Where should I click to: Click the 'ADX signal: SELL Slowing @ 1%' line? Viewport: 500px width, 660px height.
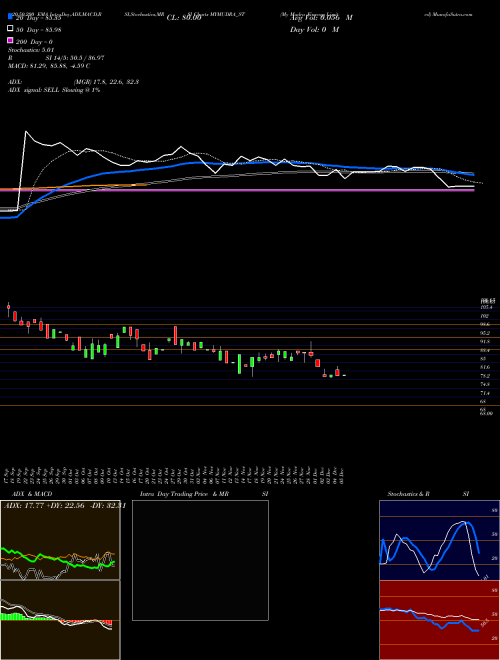pyautogui.click(x=54, y=90)
